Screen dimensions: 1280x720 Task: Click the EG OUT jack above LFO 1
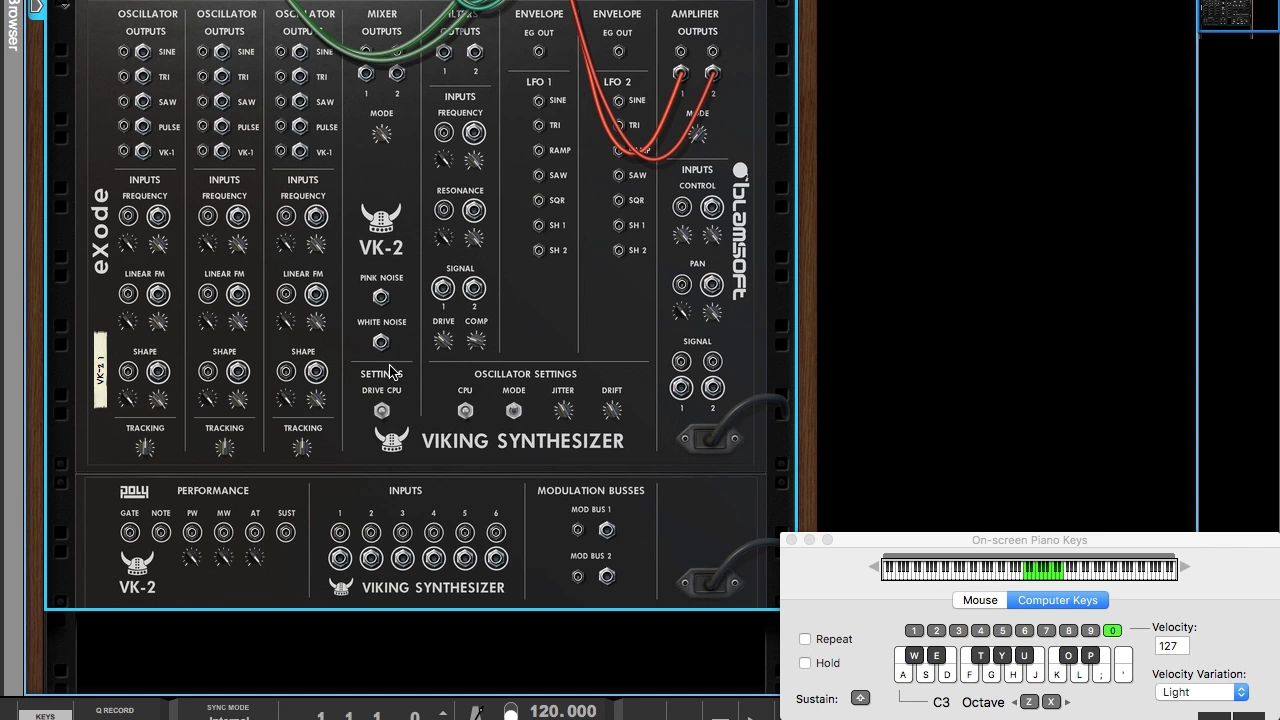539,52
